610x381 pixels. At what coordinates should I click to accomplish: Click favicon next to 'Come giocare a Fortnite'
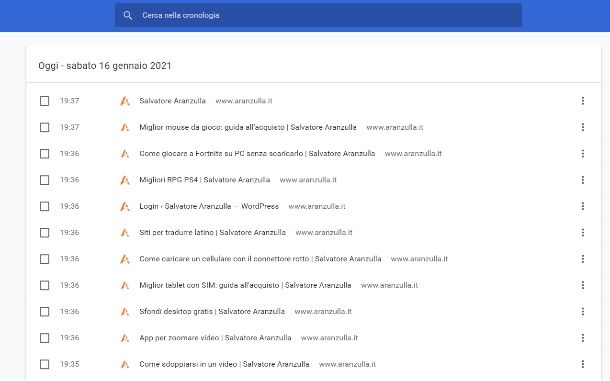point(124,154)
